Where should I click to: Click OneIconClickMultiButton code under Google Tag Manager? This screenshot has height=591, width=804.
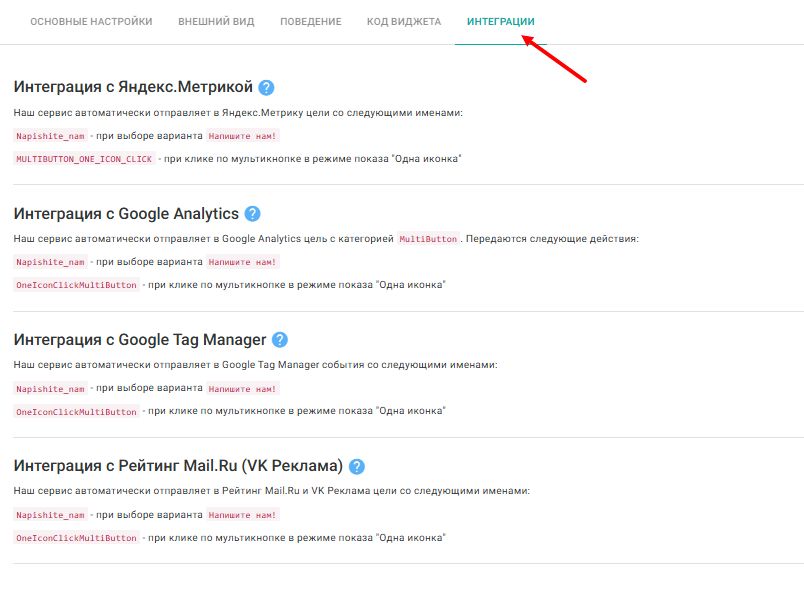pyautogui.click(x=77, y=411)
